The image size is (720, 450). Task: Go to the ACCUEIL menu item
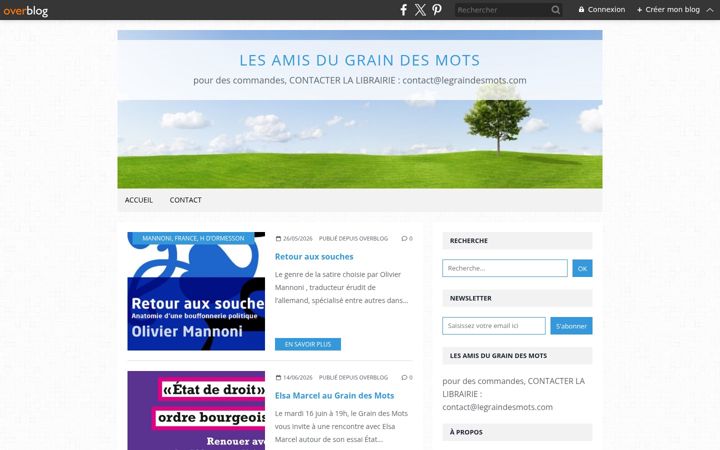click(139, 200)
